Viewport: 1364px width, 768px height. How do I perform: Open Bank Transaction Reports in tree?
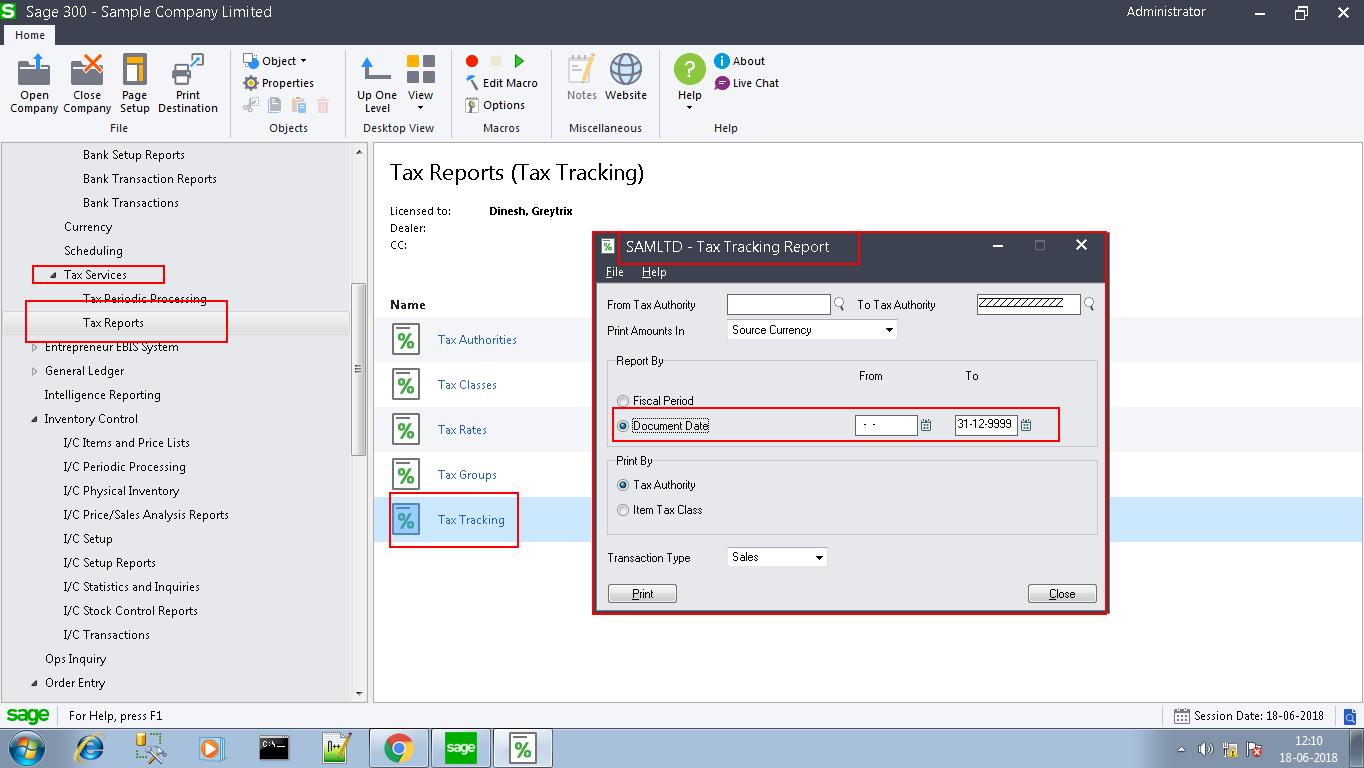click(x=150, y=179)
